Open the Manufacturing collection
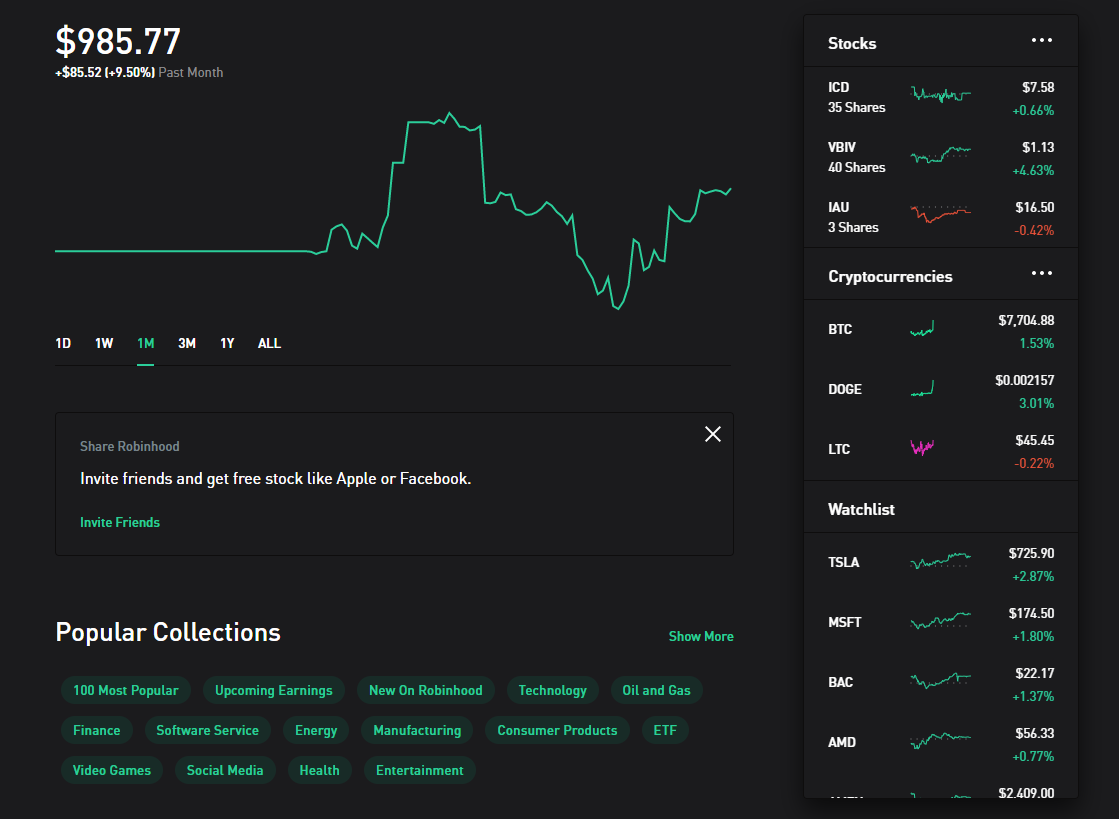Viewport: 1119px width, 819px height. tap(417, 730)
